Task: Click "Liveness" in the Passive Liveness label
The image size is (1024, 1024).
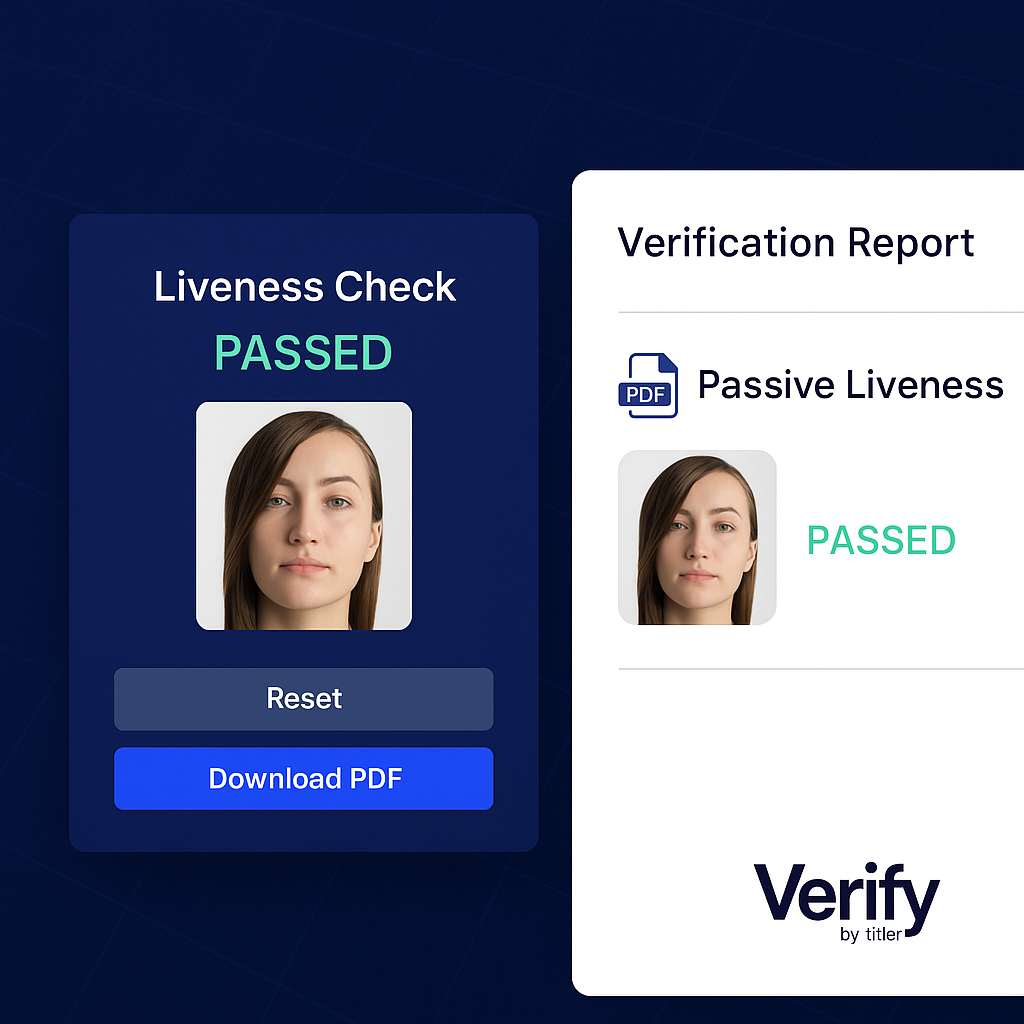Action: click(925, 384)
